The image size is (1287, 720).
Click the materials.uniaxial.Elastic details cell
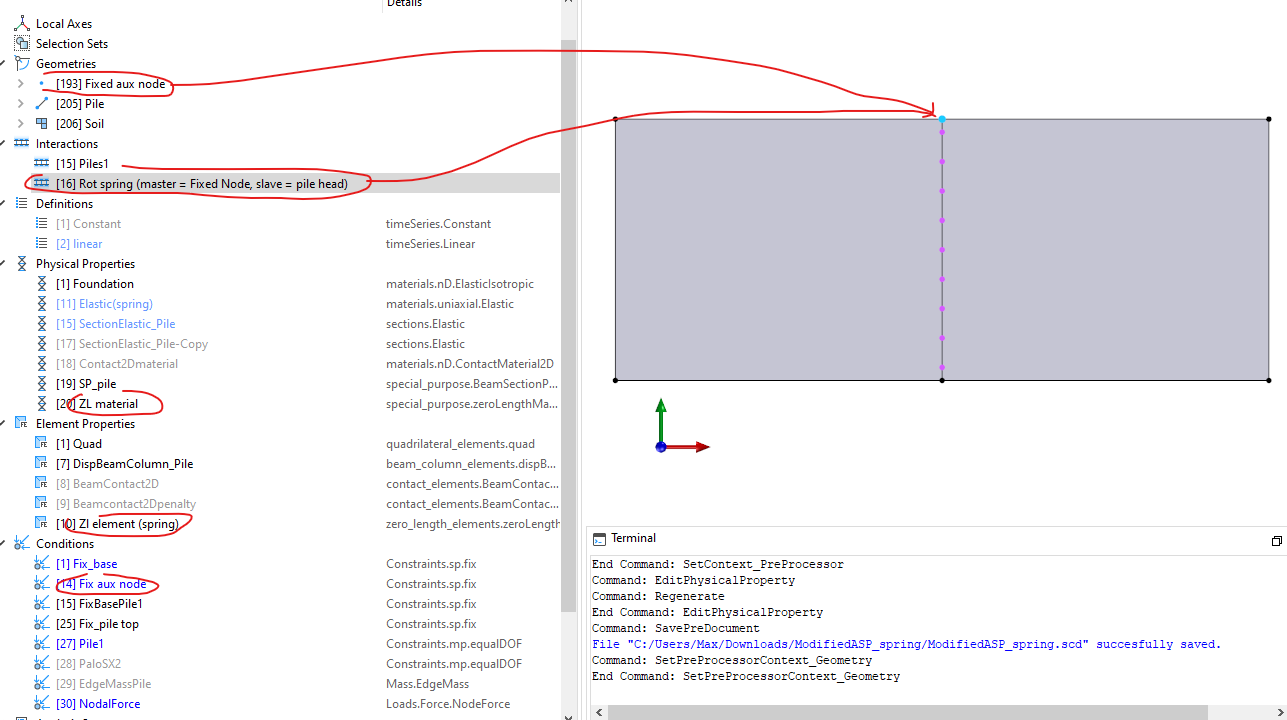452,303
